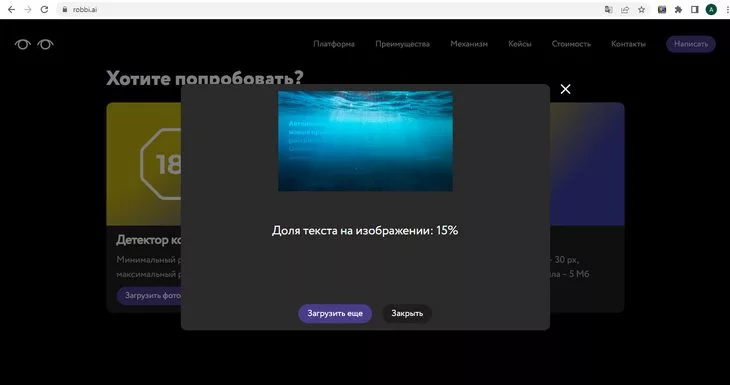Image resolution: width=730 pixels, height=385 pixels.
Task: Bookmark the page with the star icon
Action: pos(642,9)
